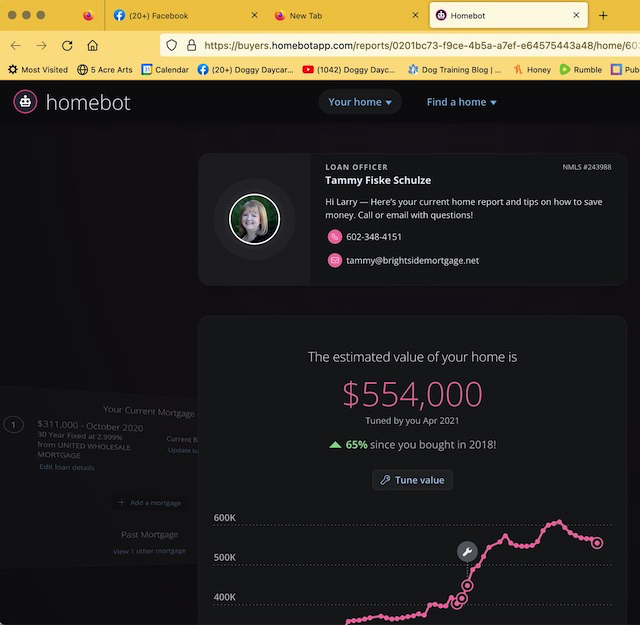Click Tammy Fiske Schulze's profile photo
The height and width of the screenshot is (625, 640).
click(254, 219)
